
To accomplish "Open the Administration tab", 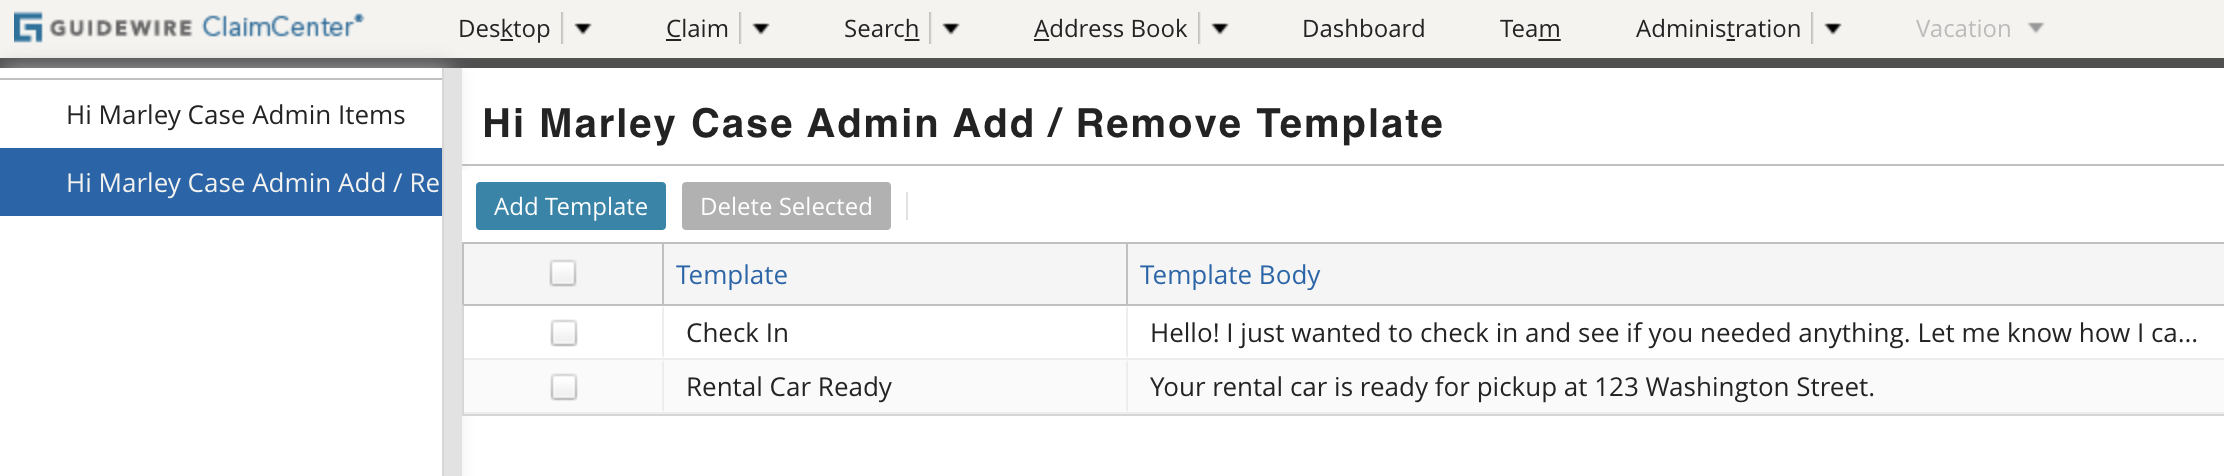I will (1717, 29).
